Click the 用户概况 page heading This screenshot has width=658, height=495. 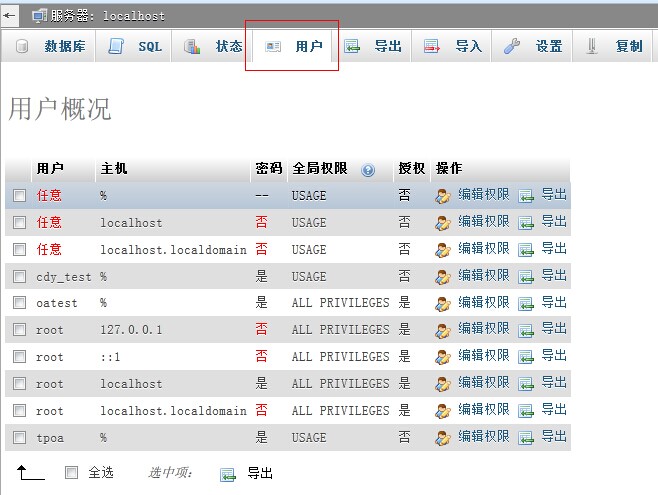[60, 109]
